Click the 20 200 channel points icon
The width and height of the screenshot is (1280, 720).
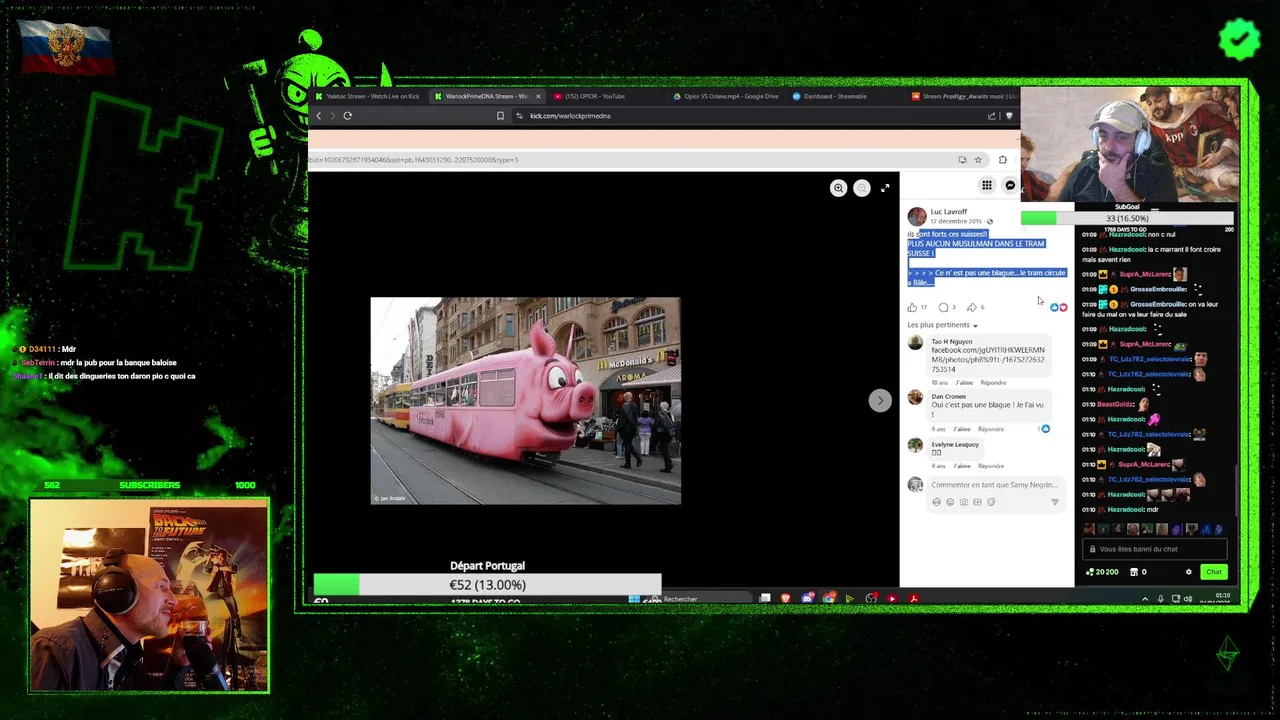click(1090, 572)
